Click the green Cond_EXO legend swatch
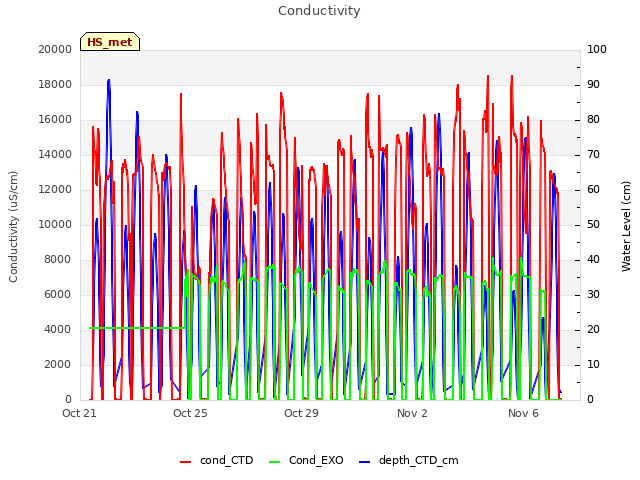This screenshot has height=480, width=640. [275, 462]
